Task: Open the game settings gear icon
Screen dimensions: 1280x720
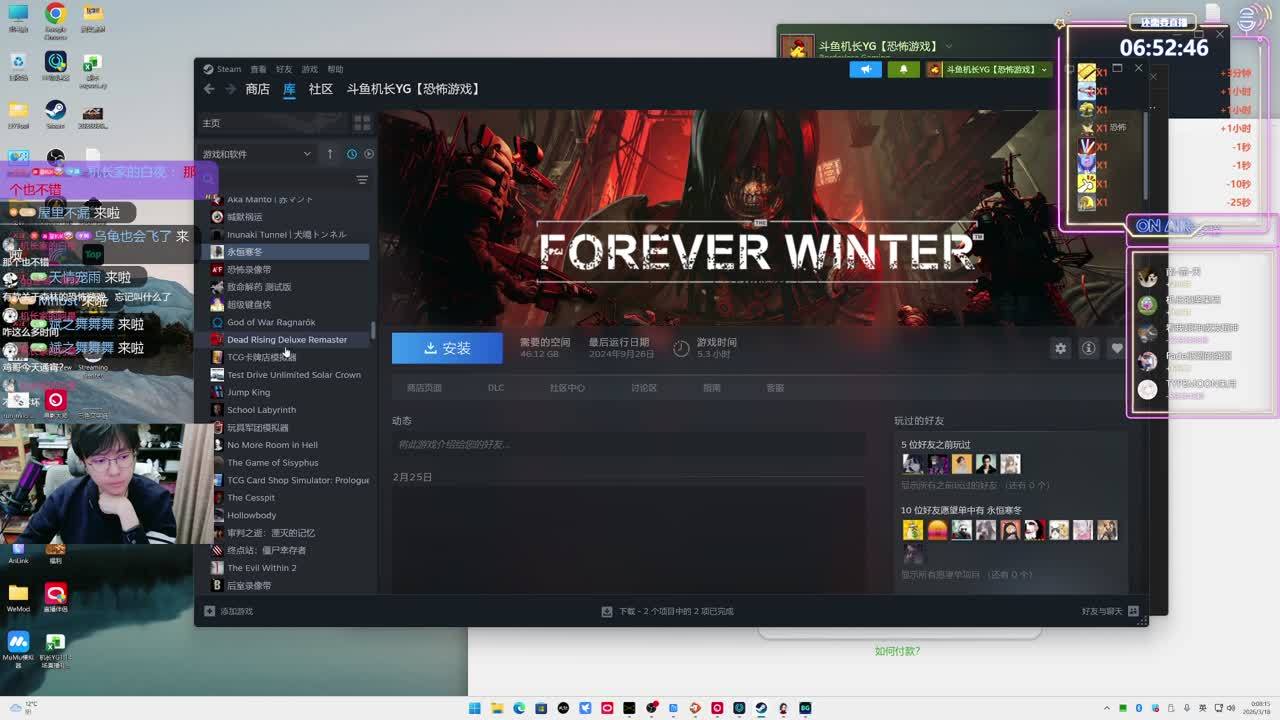Action: tap(1060, 348)
